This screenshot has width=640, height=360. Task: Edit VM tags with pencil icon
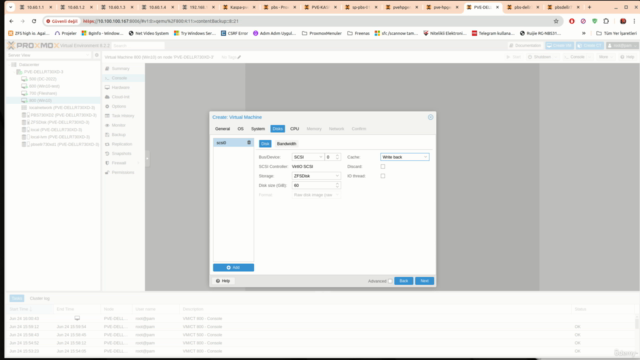tap(239, 57)
